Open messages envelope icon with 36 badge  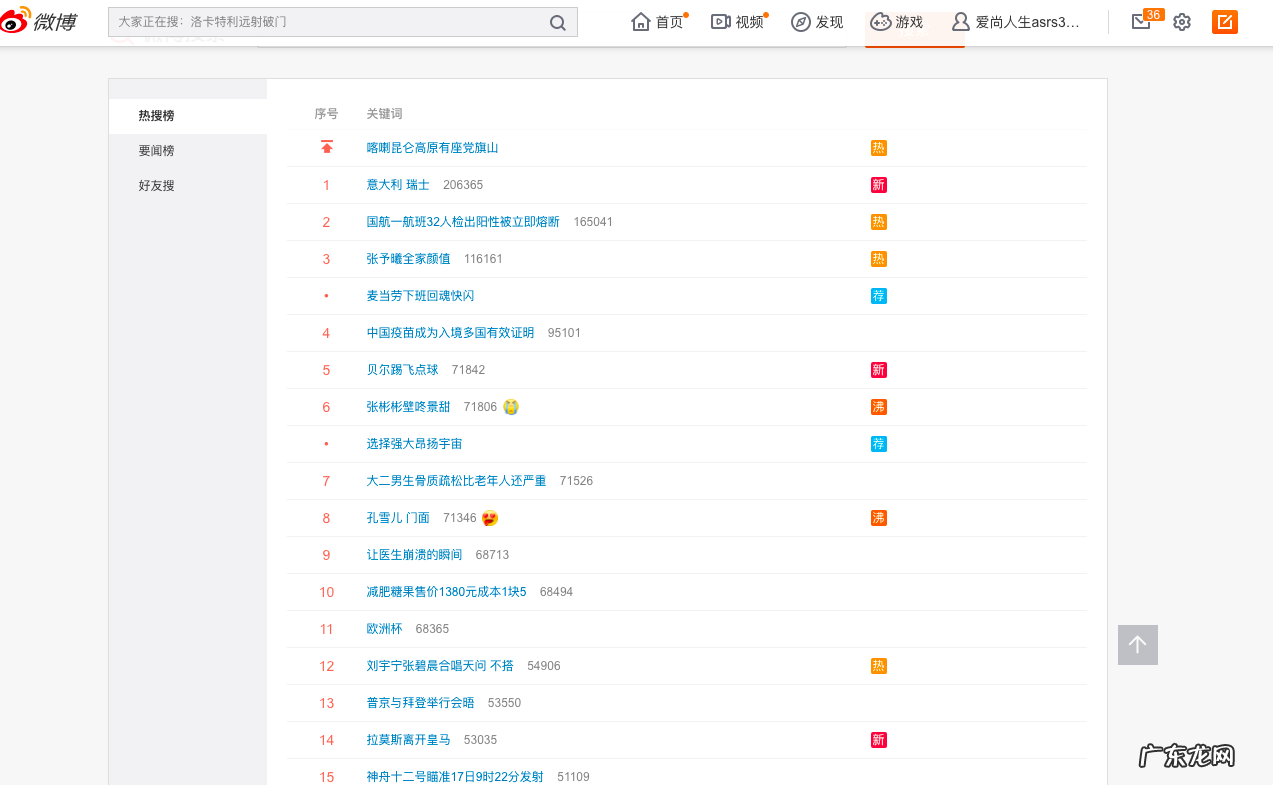[1141, 22]
